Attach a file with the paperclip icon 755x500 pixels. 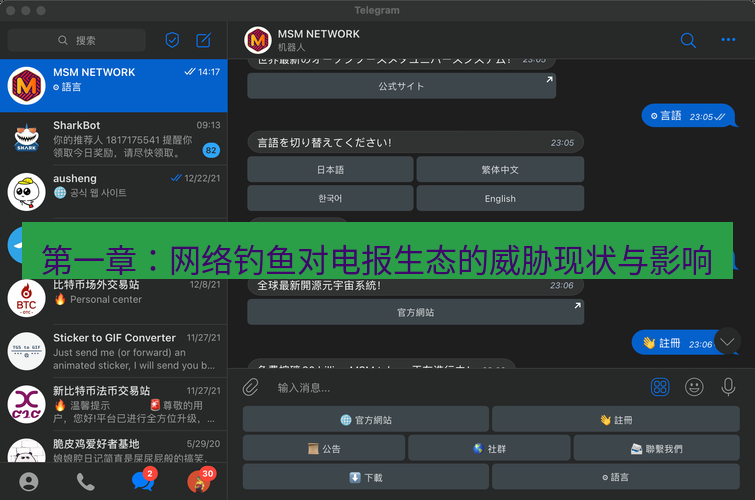point(250,387)
